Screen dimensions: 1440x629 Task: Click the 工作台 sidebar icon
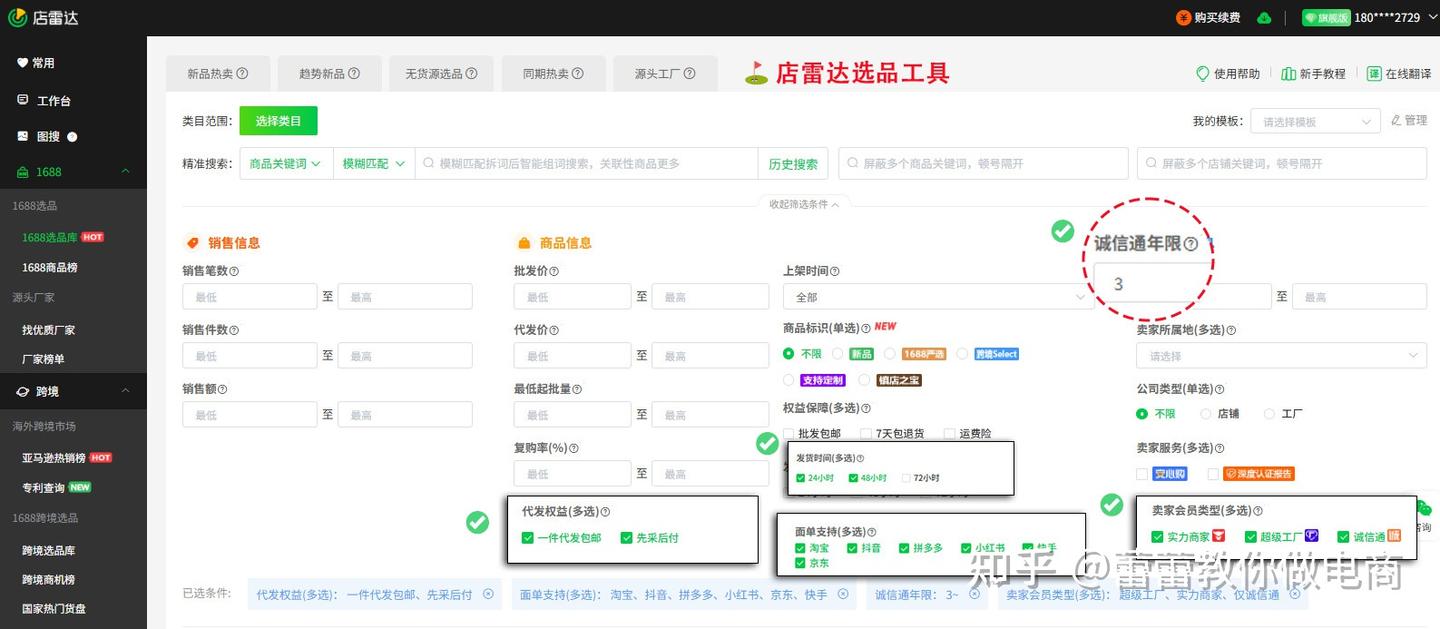pyautogui.click(x=23, y=100)
